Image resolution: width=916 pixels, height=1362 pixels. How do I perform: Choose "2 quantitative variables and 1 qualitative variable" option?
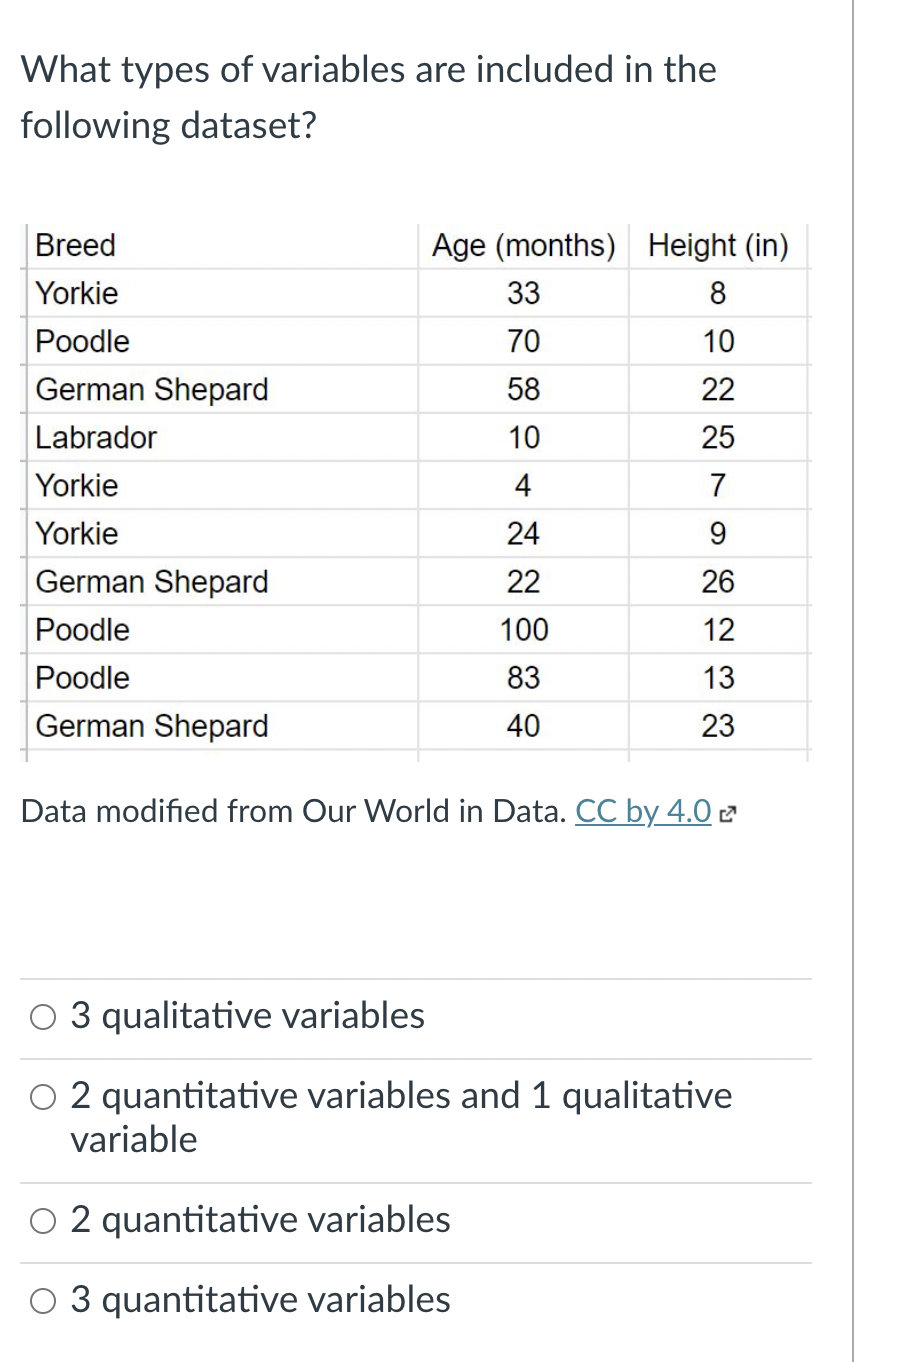[43, 1098]
